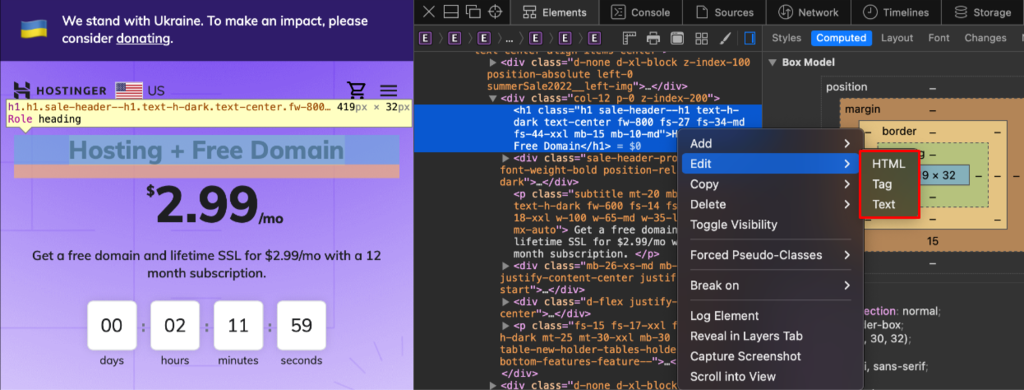Toggle the details sidebar panel icon

[750, 38]
